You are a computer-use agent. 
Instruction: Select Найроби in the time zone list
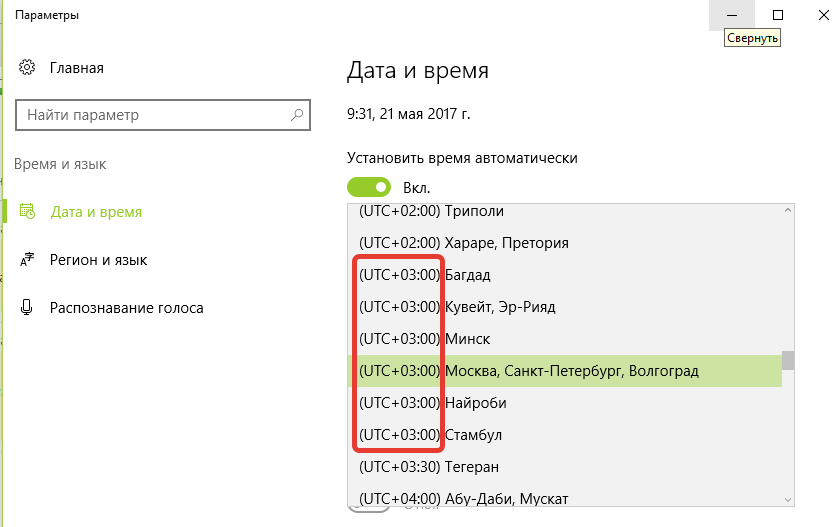[x=475, y=403]
